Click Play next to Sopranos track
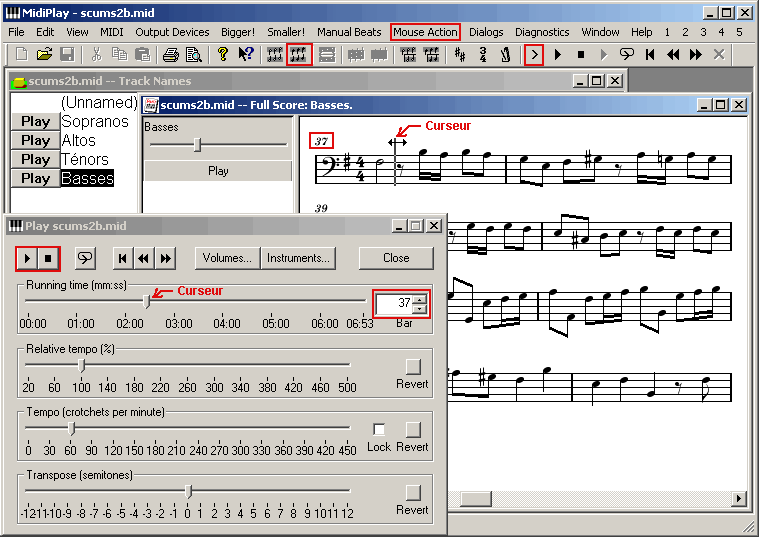759x537 pixels. point(35,121)
